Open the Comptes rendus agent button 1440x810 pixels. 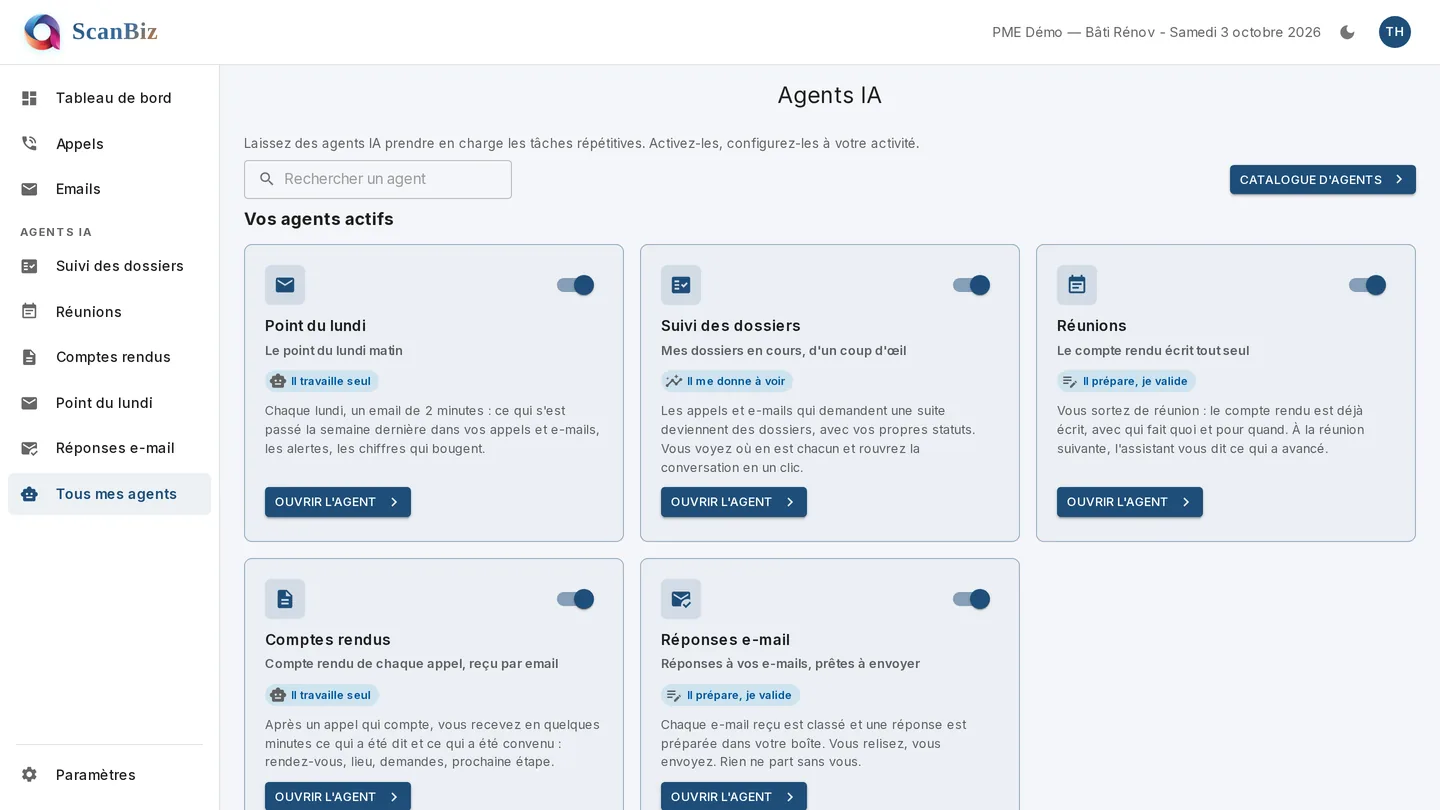pos(338,796)
